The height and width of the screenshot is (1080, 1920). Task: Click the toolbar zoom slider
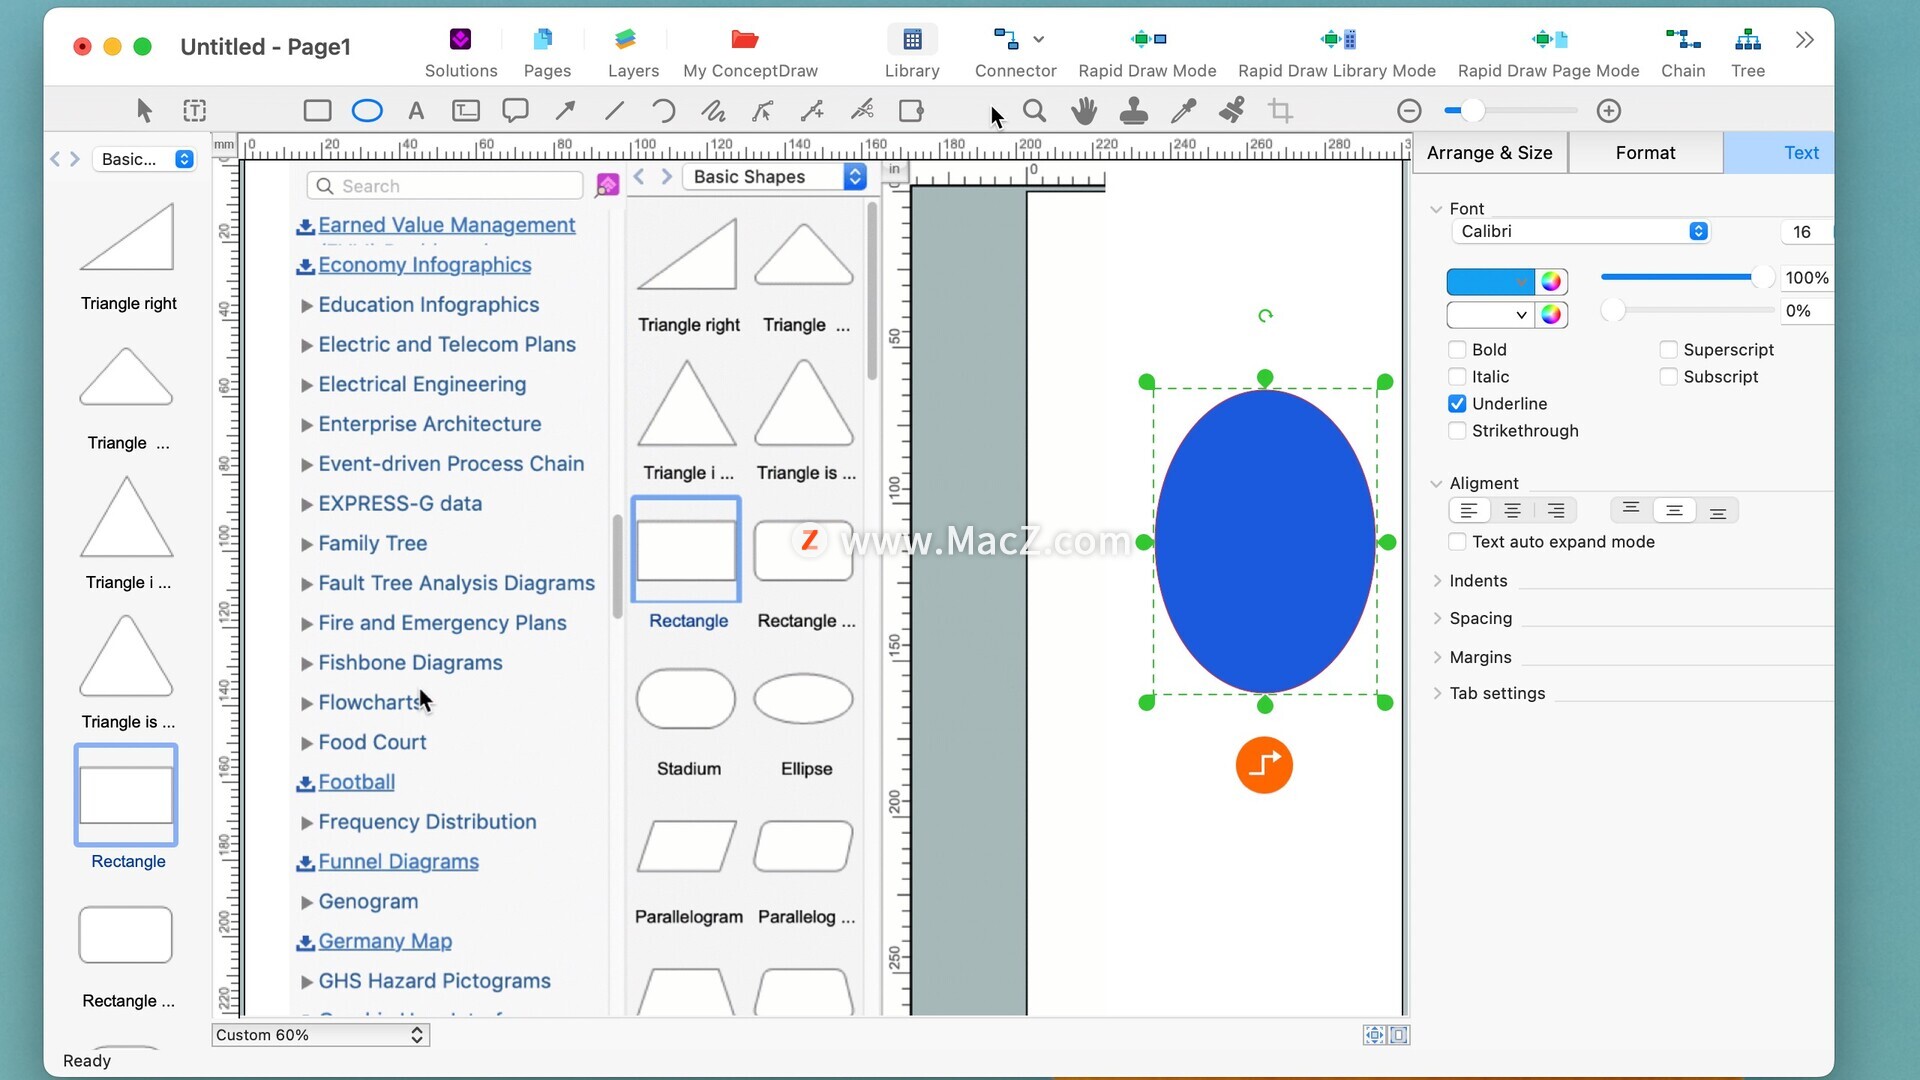[x=1510, y=111]
